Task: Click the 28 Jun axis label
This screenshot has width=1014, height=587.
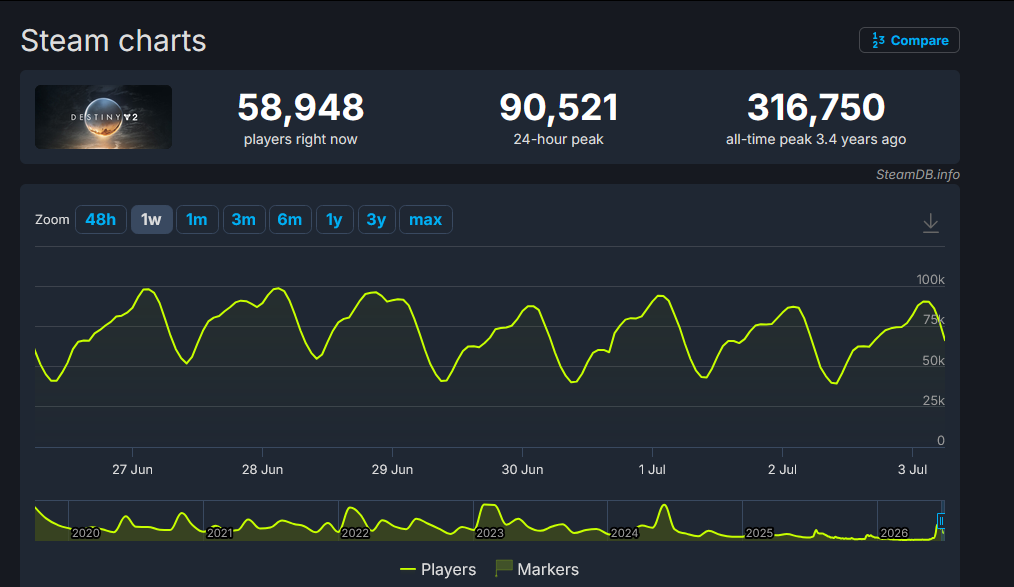Action: point(263,469)
